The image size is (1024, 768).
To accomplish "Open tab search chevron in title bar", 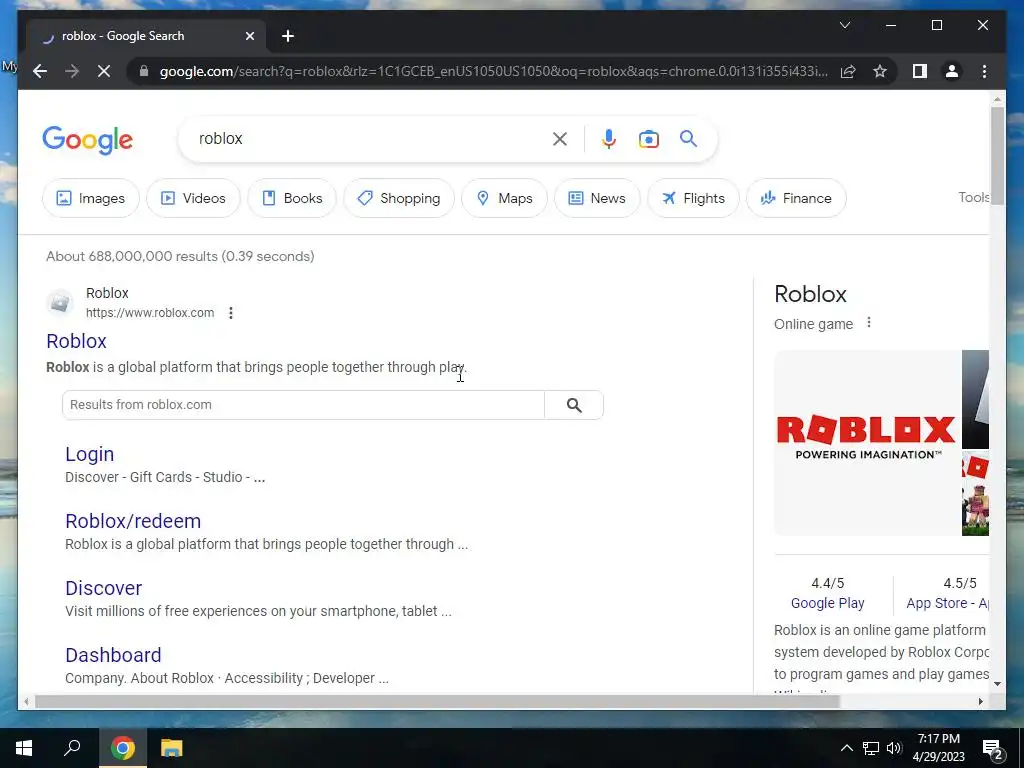I will (x=844, y=25).
